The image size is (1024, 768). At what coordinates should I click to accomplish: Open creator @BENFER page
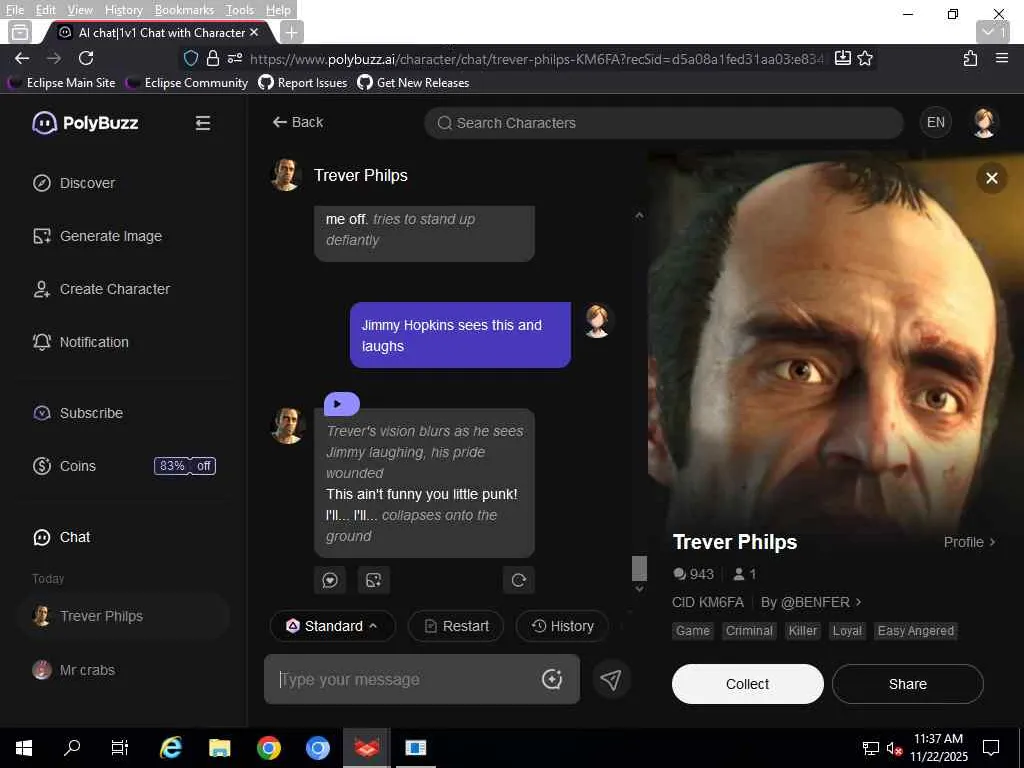click(810, 602)
